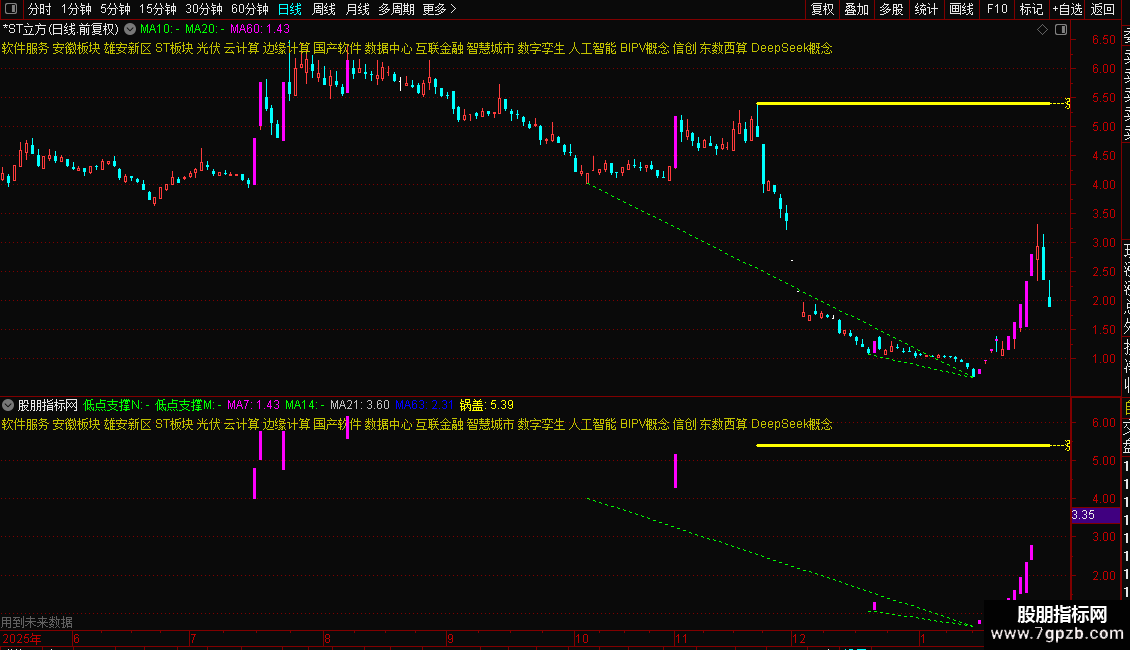Click 返回 to go back
The image size is (1130, 650).
coord(1103,9)
